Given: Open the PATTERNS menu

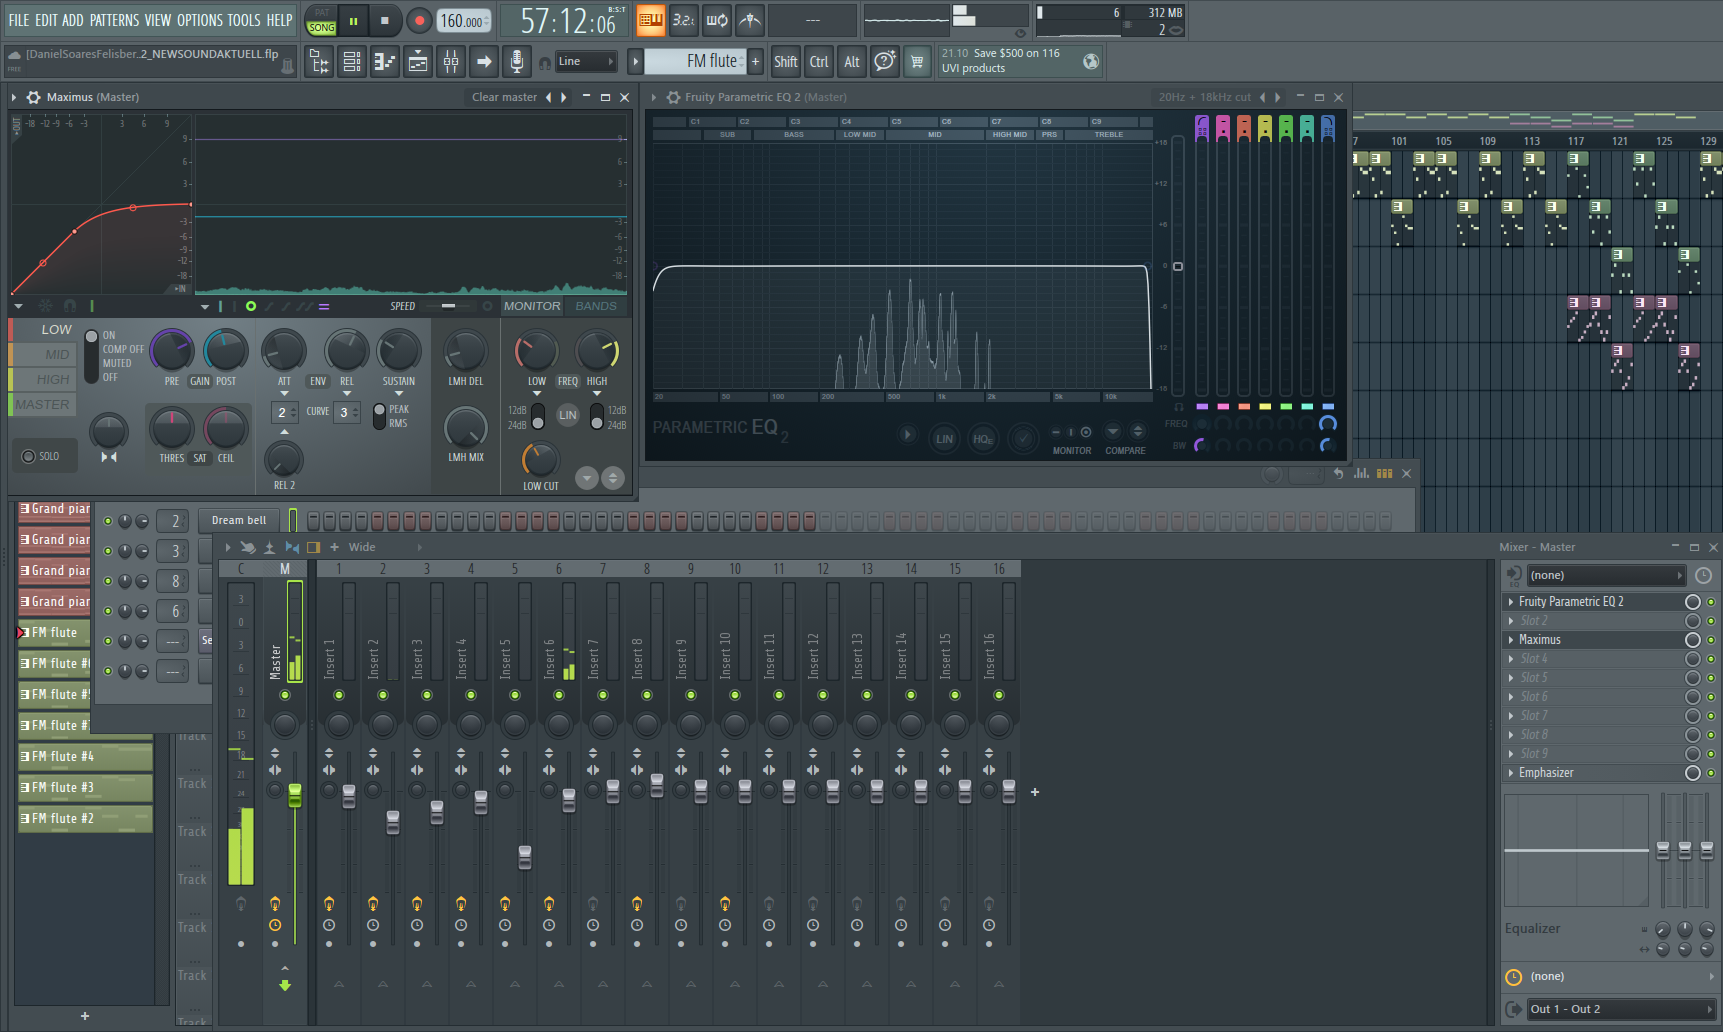Looking at the screenshot, I should tap(114, 20).
